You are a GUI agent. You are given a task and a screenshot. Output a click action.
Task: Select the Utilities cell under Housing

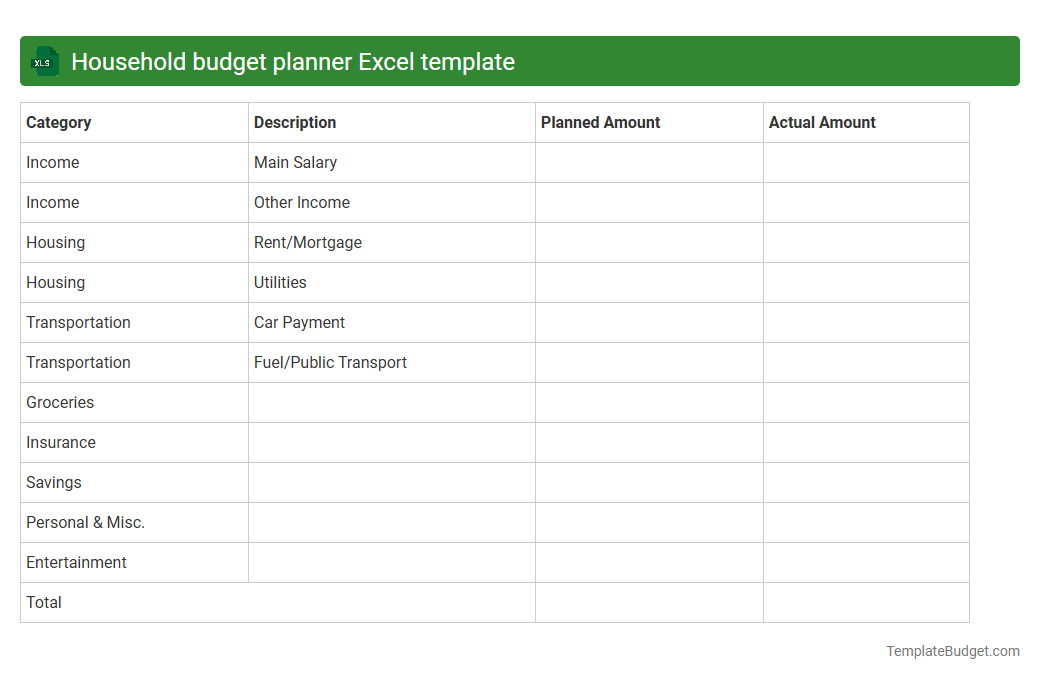pyautogui.click(x=280, y=282)
